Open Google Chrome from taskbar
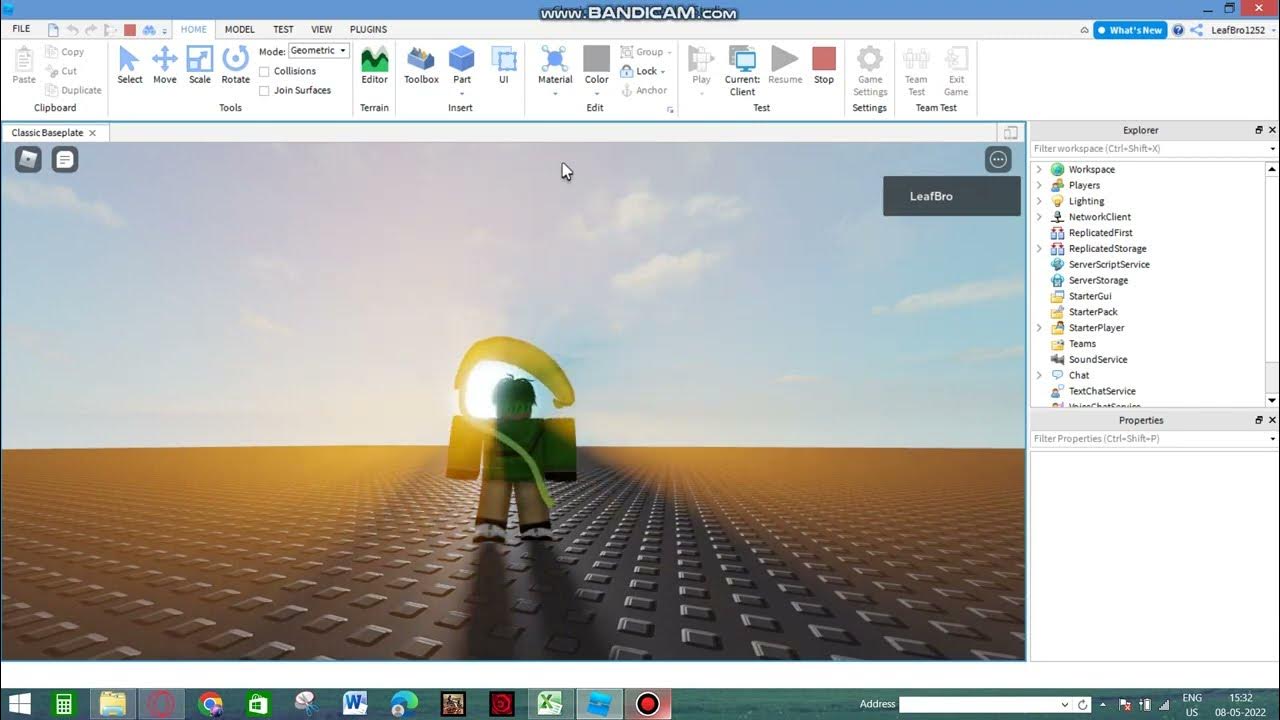The height and width of the screenshot is (720, 1280). pos(210,704)
